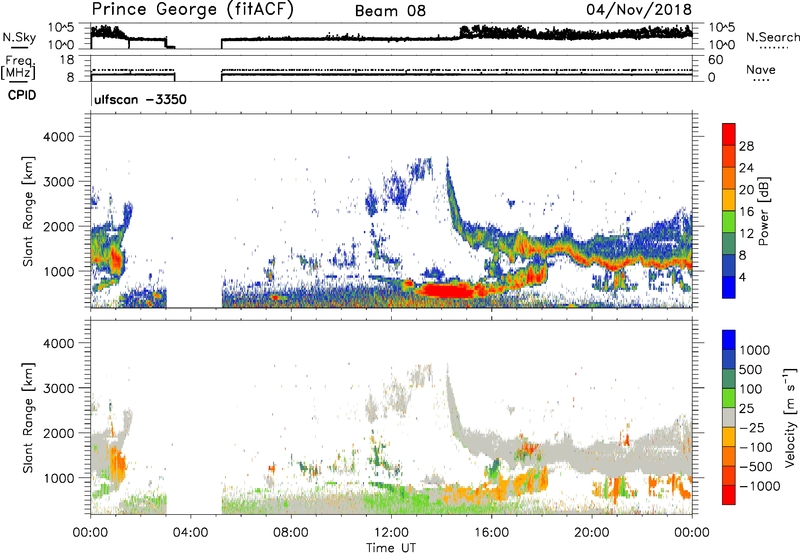Select the 'Freq. [MHz]' axis label

click(18, 68)
